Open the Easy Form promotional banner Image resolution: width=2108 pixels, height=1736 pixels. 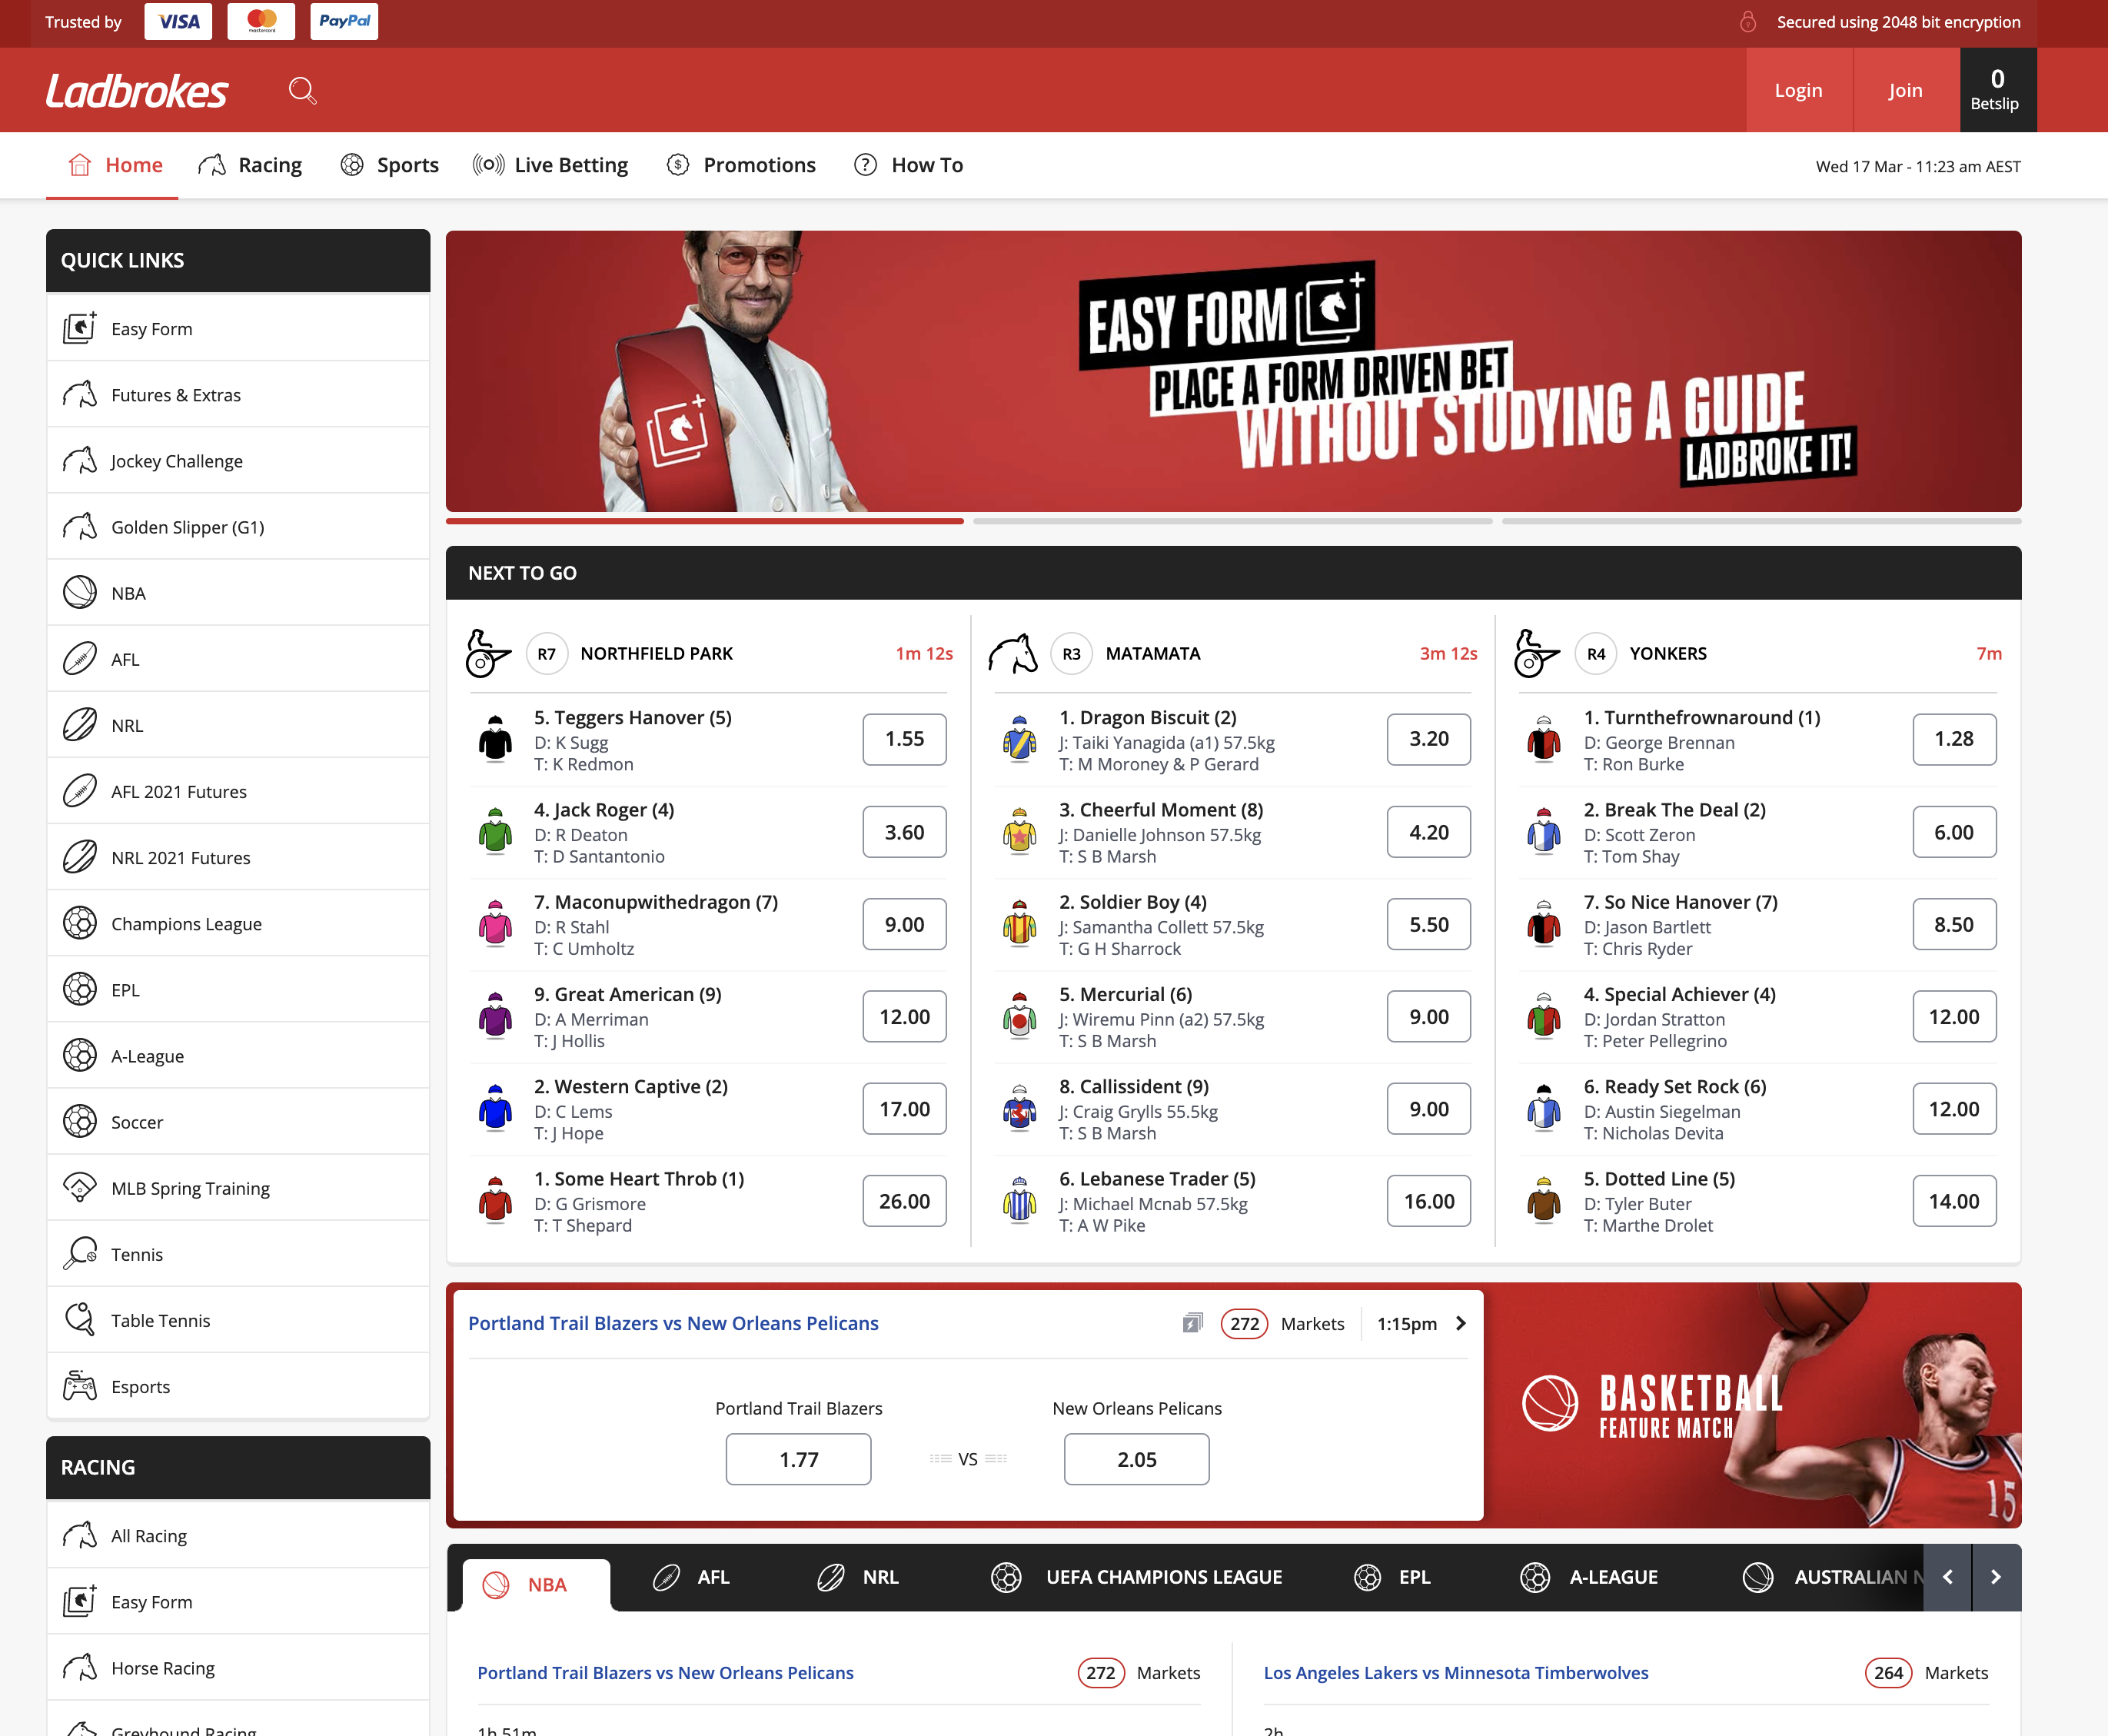(1233, 371)
